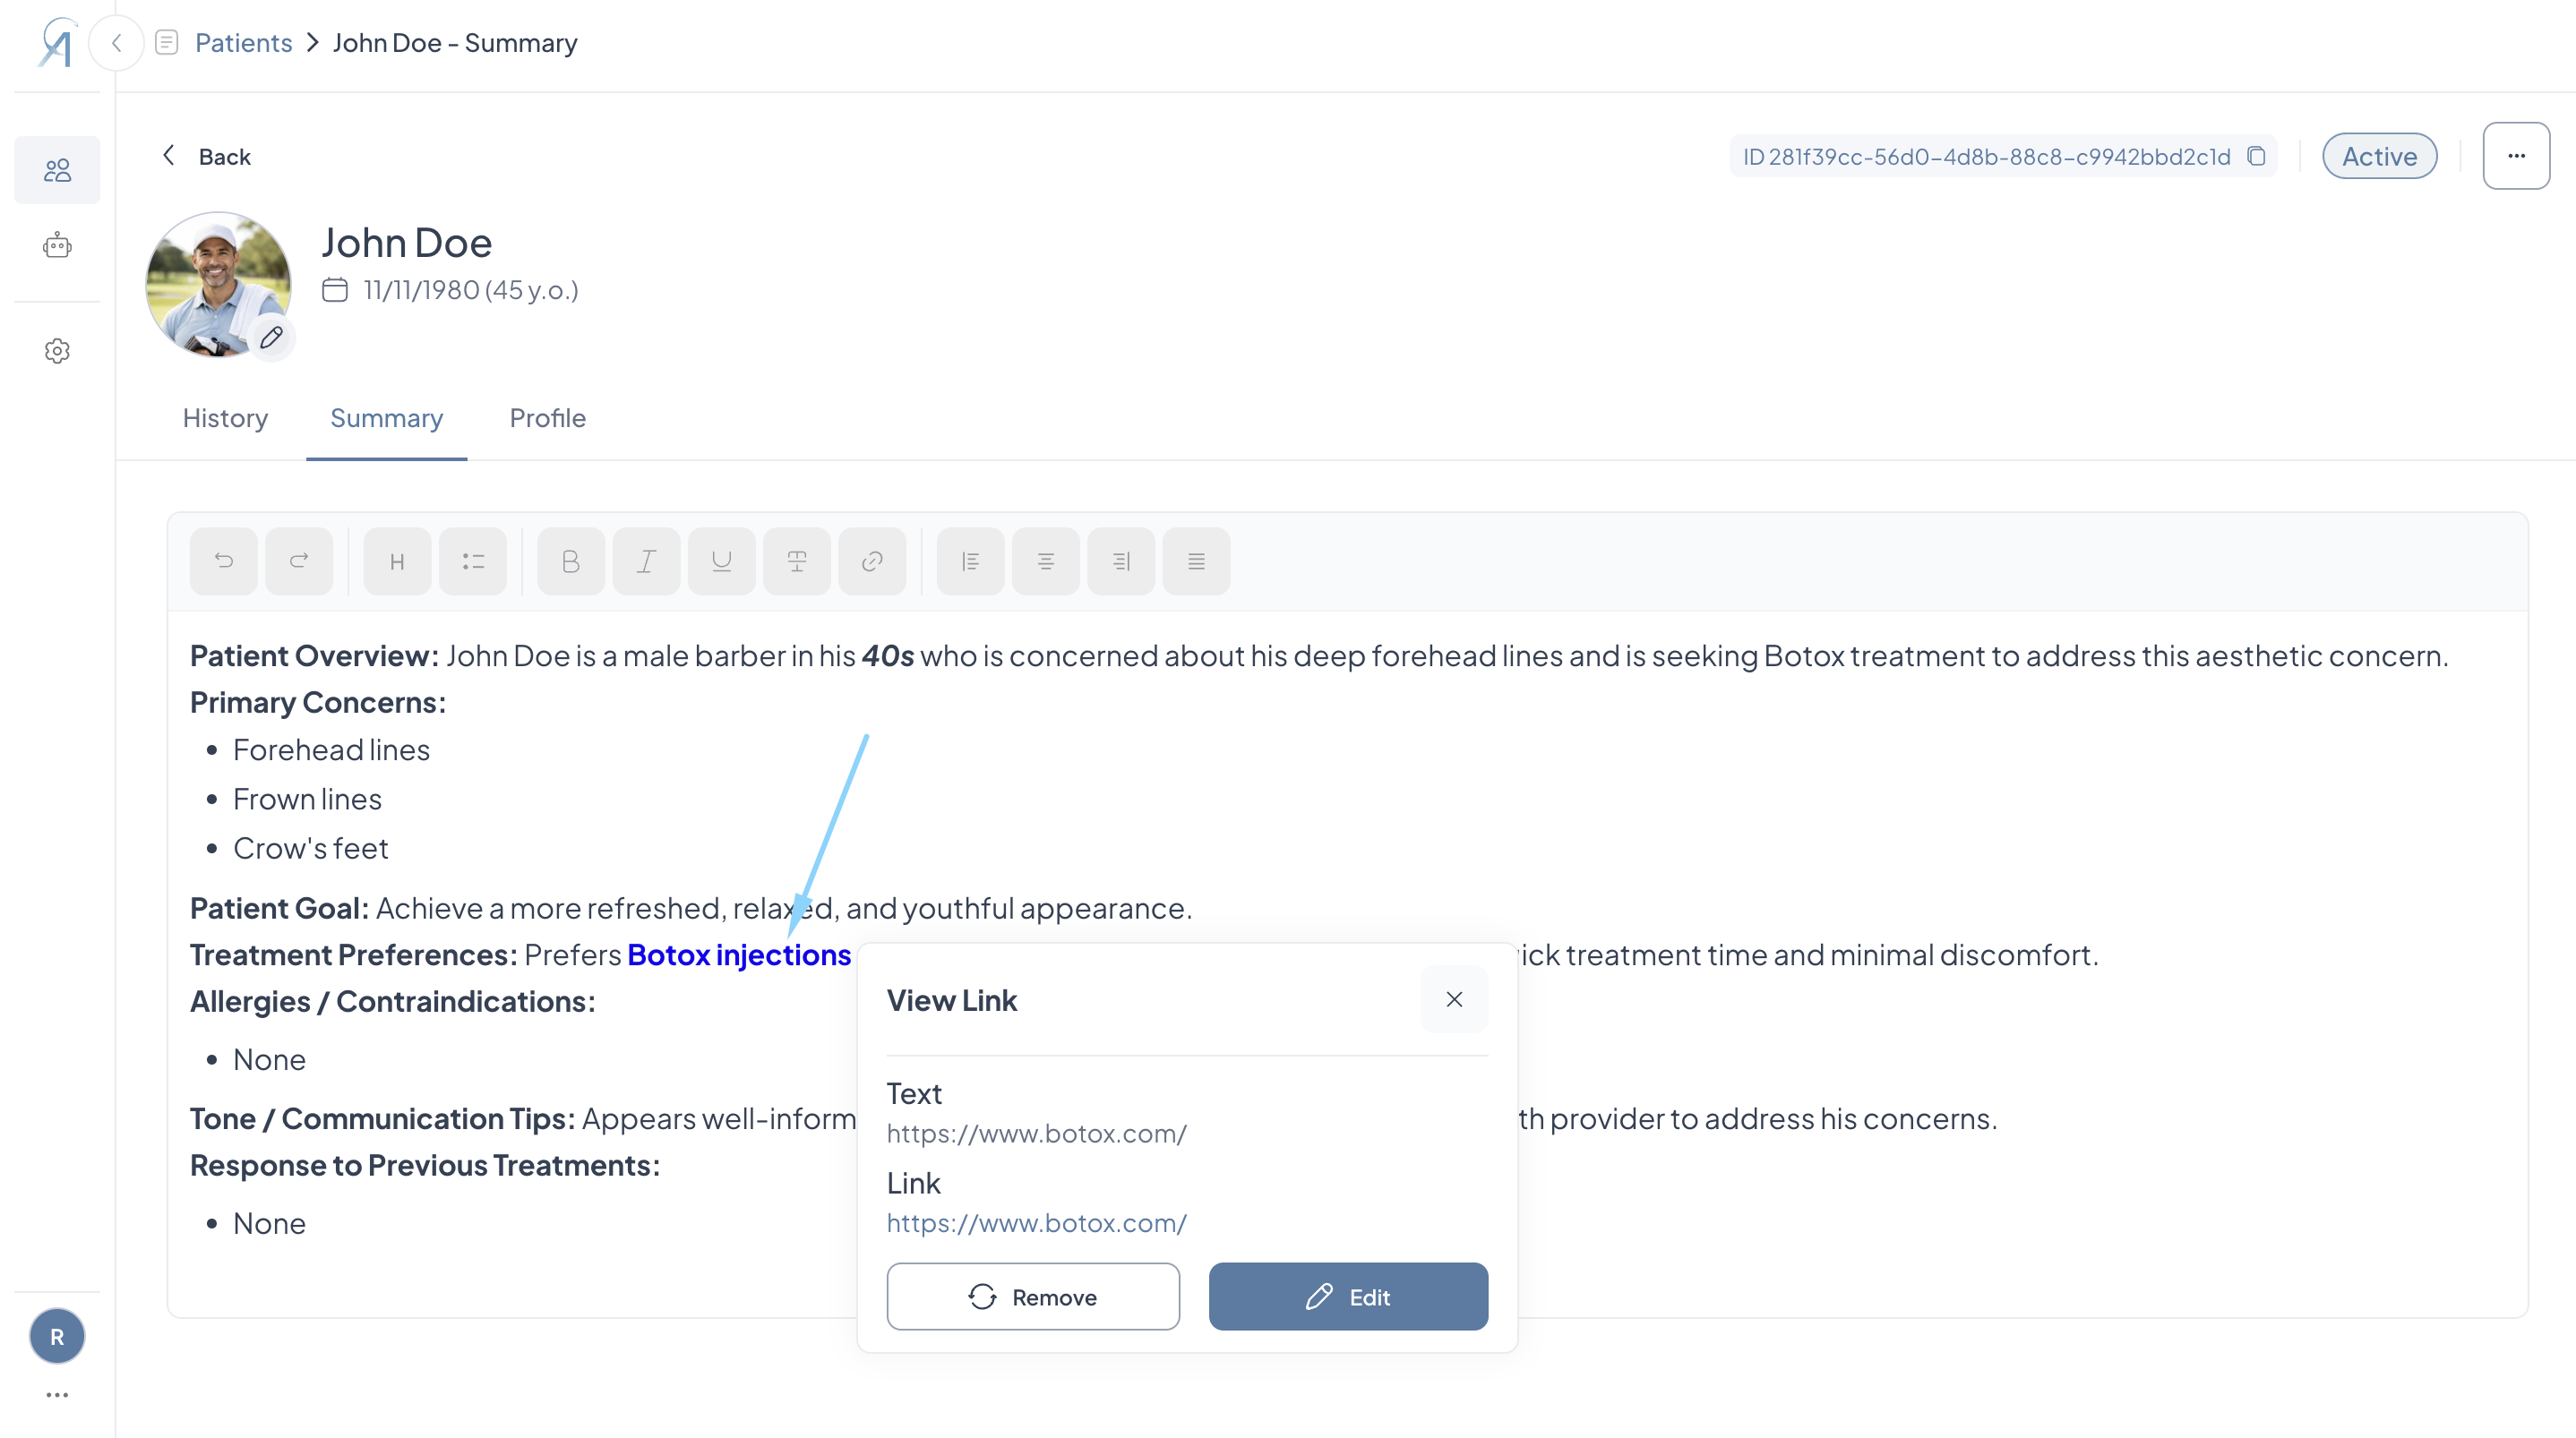The image size is (2576, 1438).
Task: Edit John Doe's profile photo
Action: [271, 337]
